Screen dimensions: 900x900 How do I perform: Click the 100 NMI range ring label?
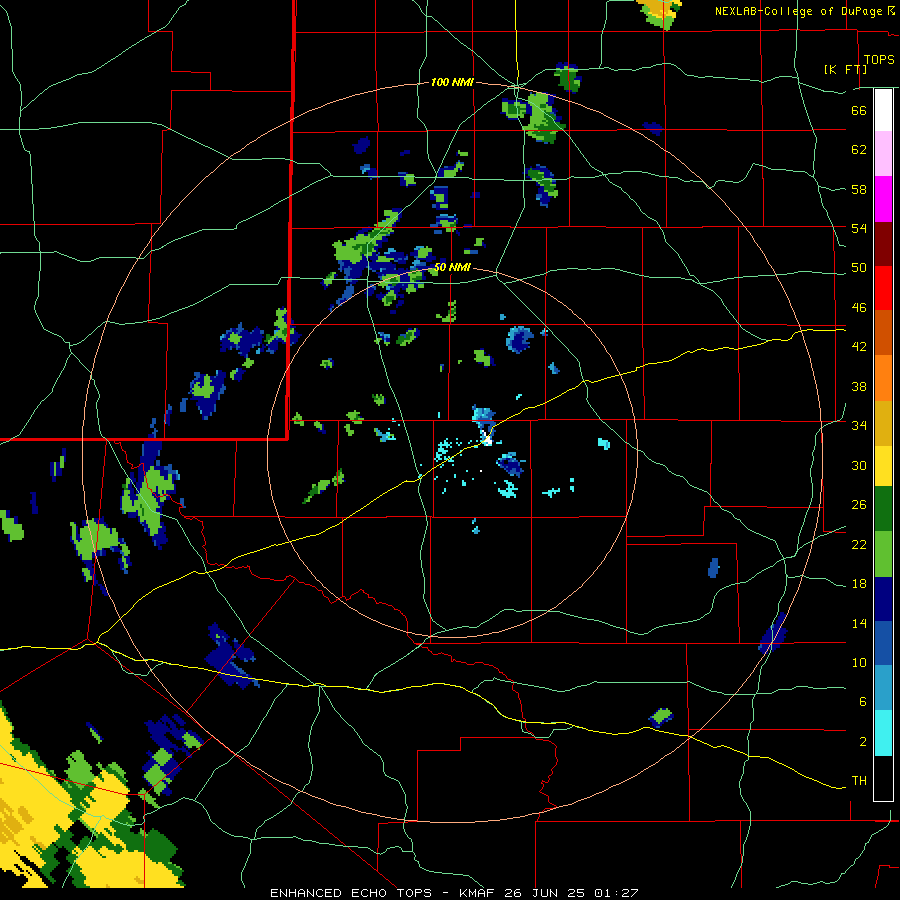click(x=452, y=83)
